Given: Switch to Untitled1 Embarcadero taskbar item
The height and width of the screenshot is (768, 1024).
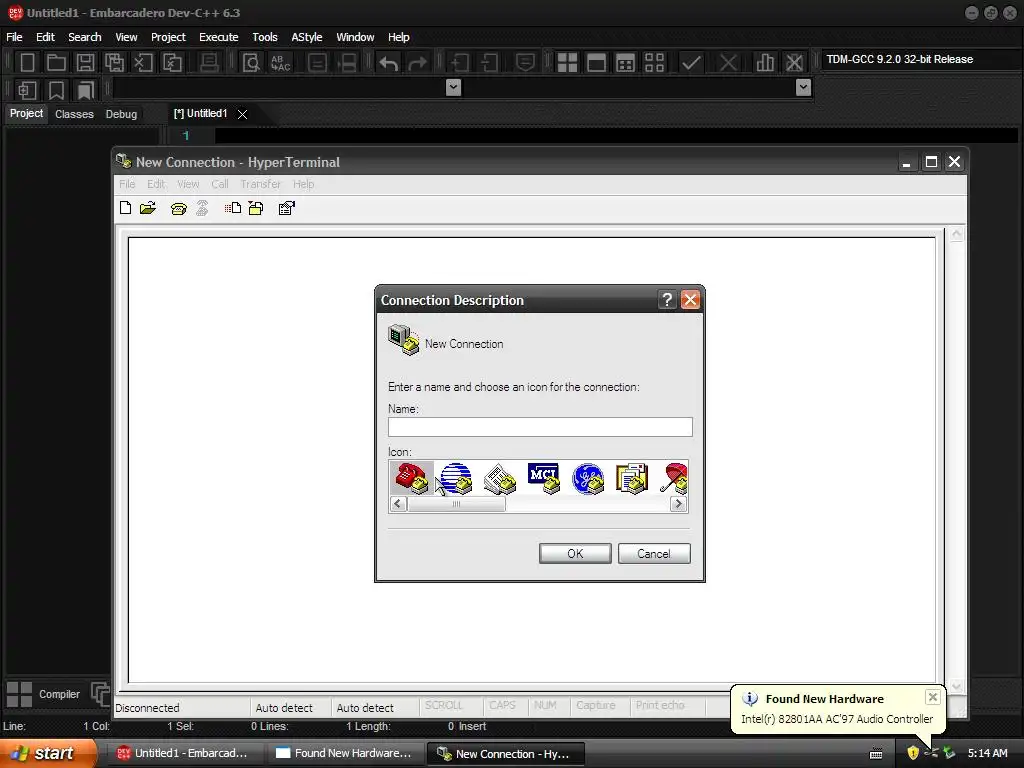Looking at the screenshot, I should click(x=183, y=753).
